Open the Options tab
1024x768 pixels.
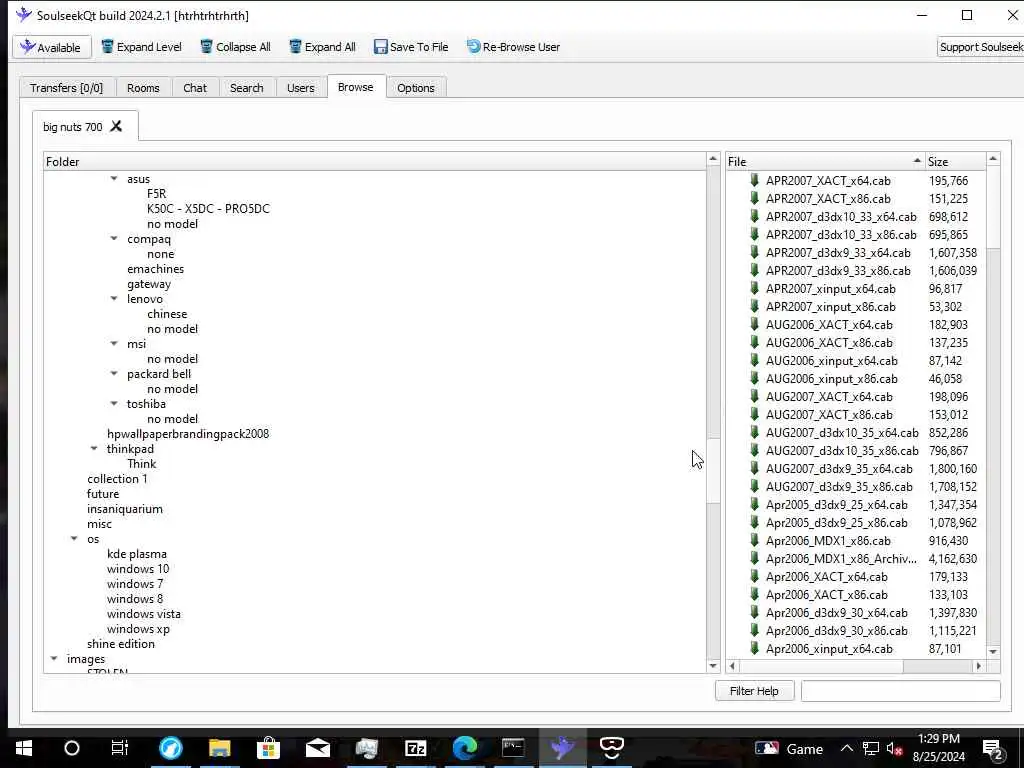tap(415, 88)
